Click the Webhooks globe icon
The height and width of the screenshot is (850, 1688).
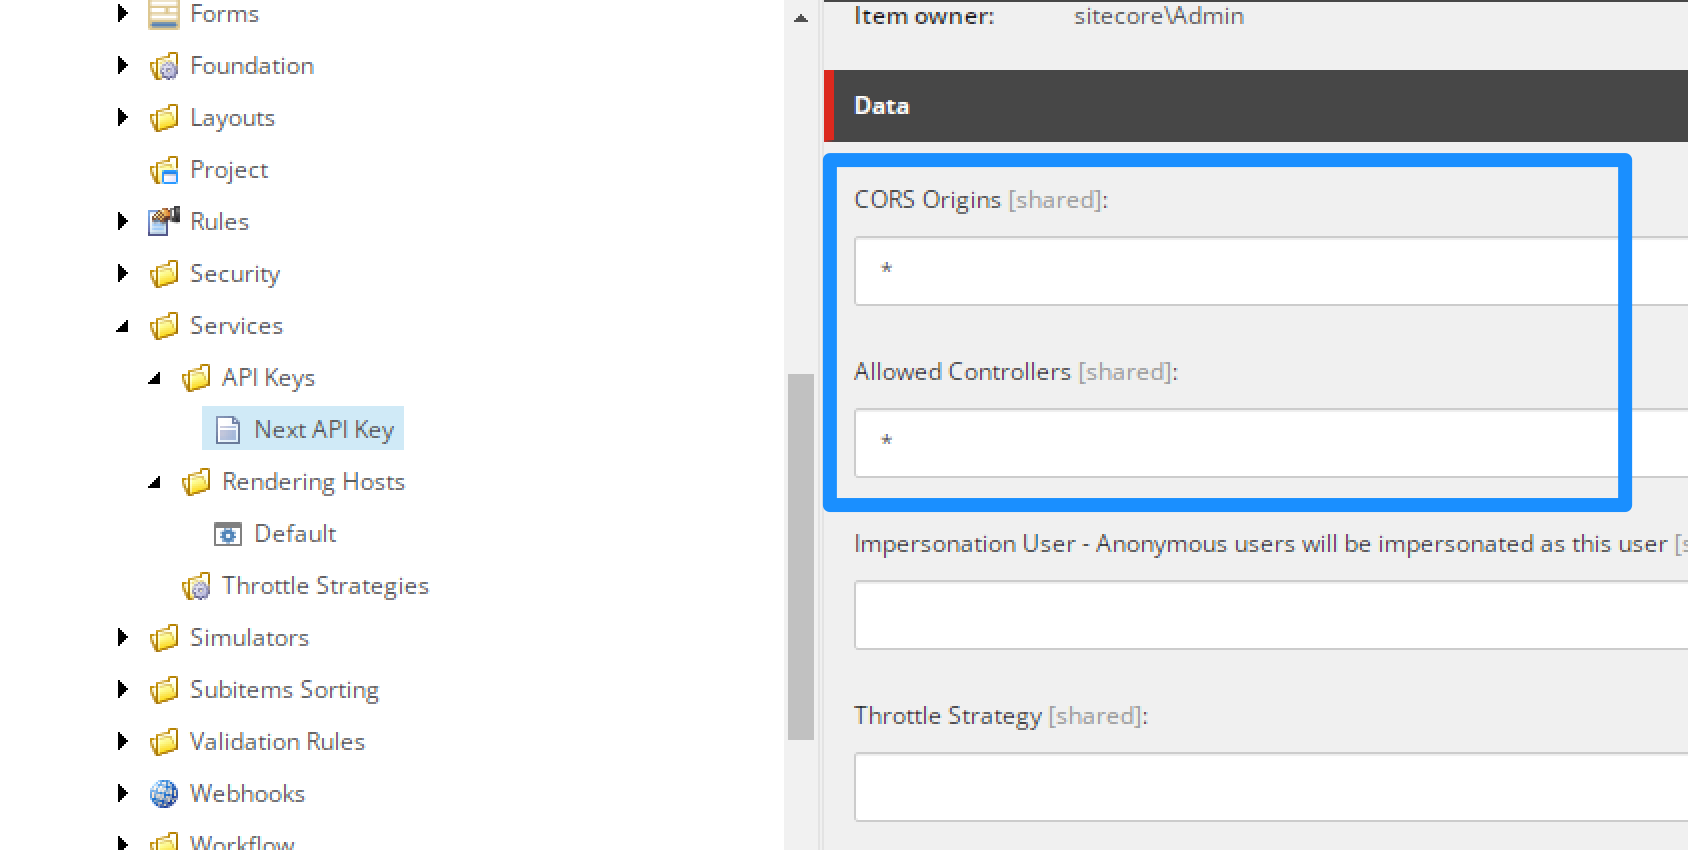(164, 794)
